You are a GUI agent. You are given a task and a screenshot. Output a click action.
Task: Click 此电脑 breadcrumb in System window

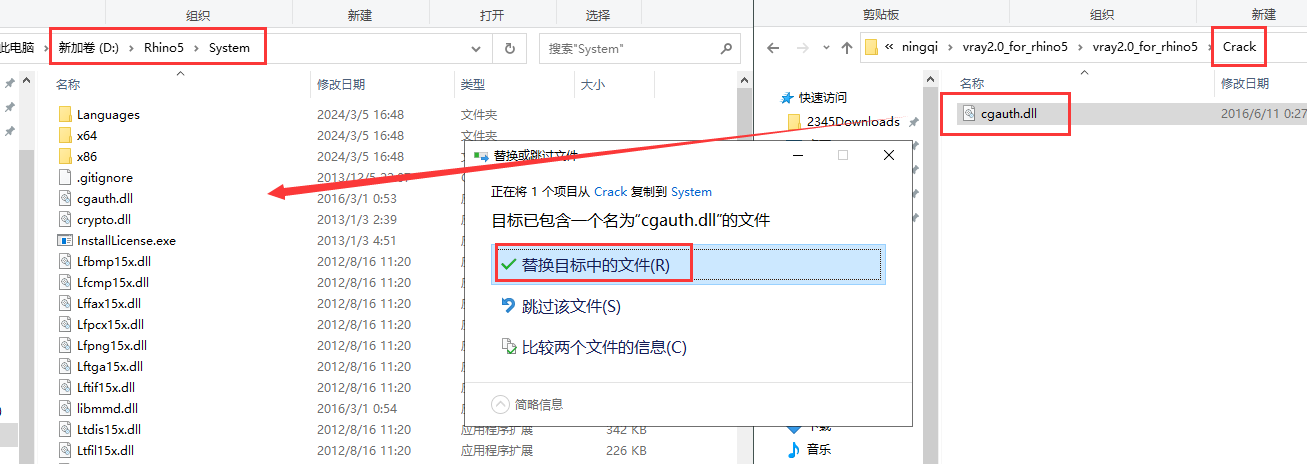(17, 48)
